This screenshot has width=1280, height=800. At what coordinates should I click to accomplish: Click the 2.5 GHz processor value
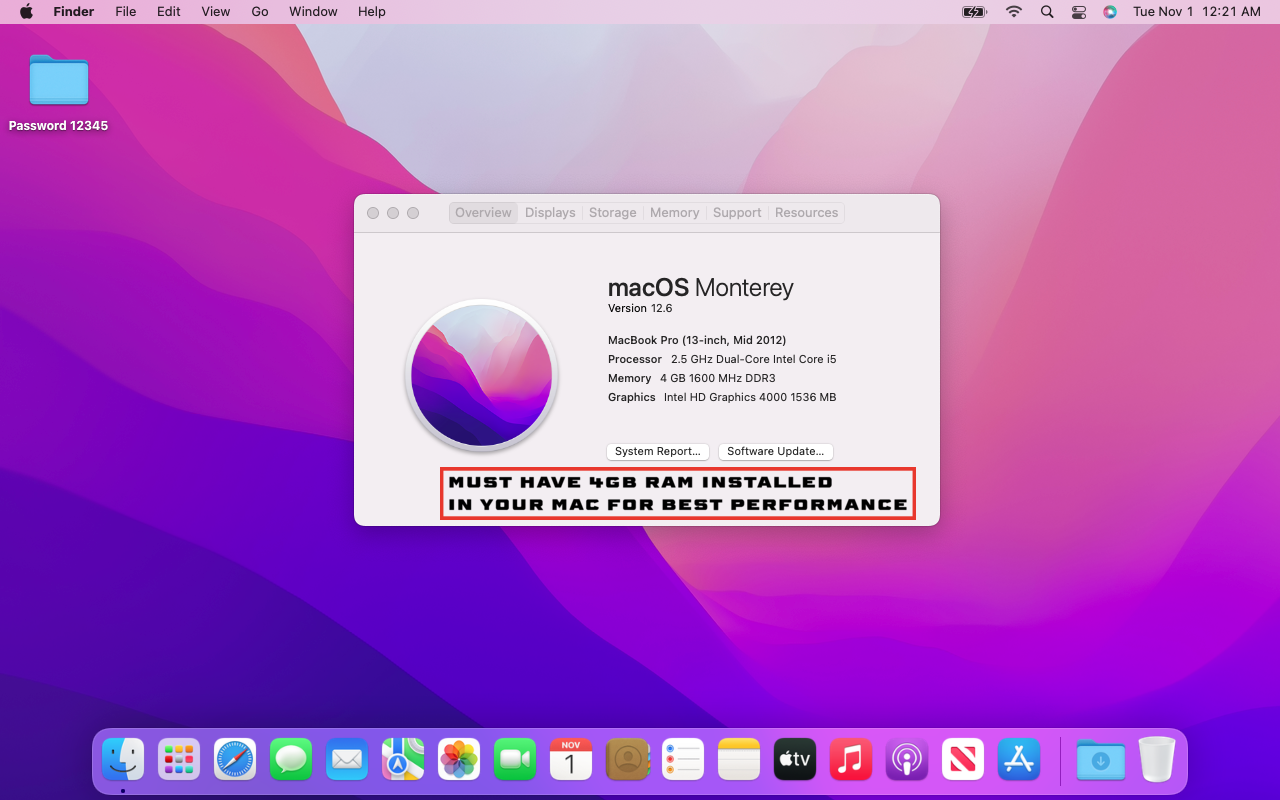pyautogui.click(x=753, y=359)
